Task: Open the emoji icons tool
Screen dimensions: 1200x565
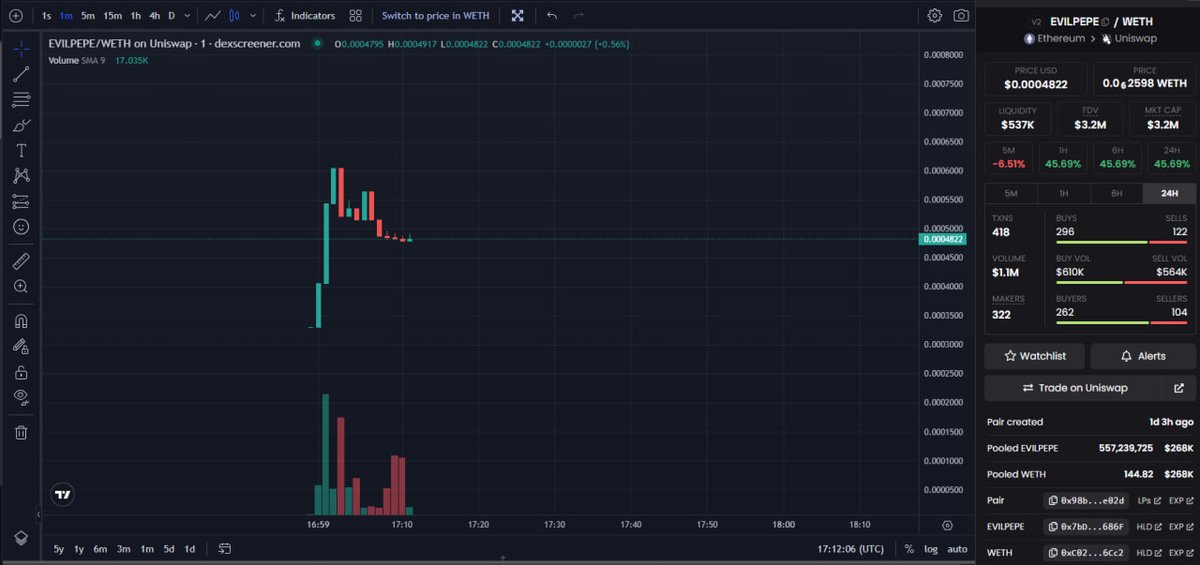Action: pos(21,227)
